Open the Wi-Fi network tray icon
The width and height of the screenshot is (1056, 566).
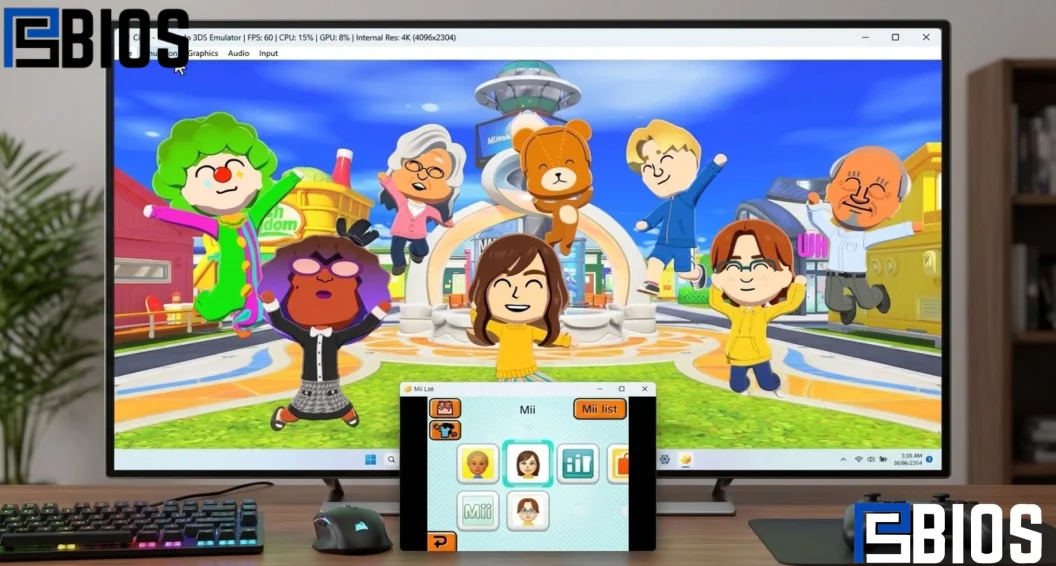[x=859, y=459]
